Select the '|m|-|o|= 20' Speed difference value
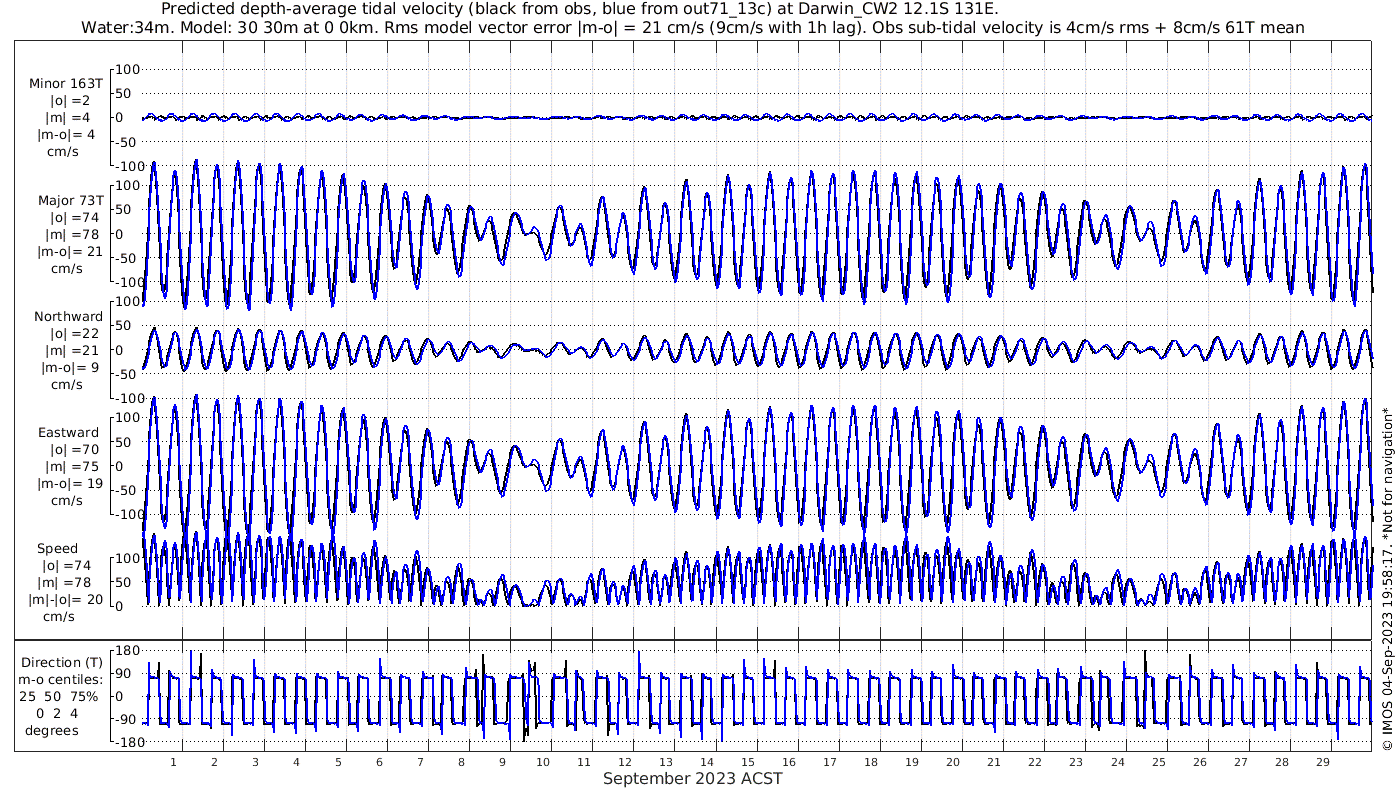The height and width of the screenshot is (800, 1400). coord(66,599)
